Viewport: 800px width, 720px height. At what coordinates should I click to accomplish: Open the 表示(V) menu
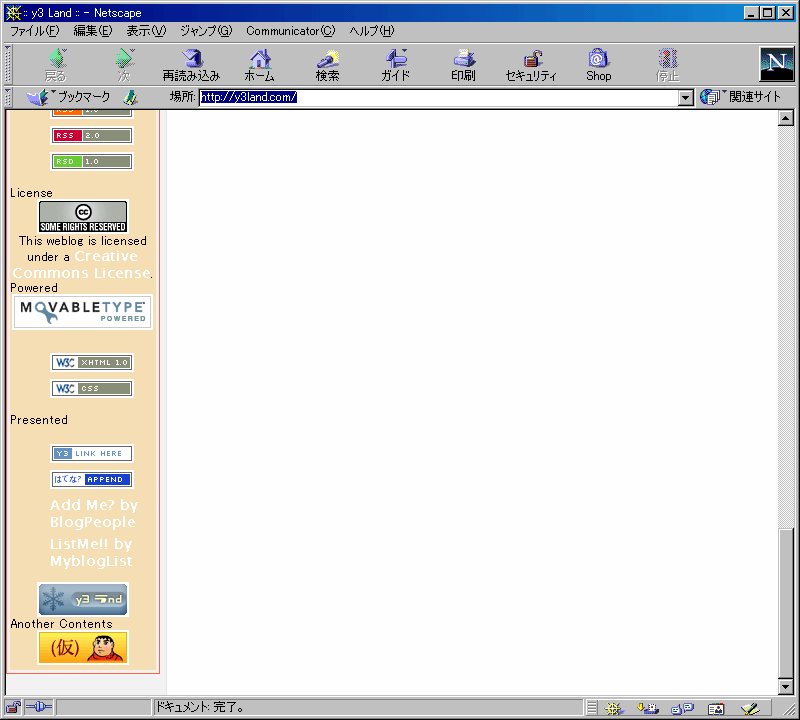click(x=146, y=31)
